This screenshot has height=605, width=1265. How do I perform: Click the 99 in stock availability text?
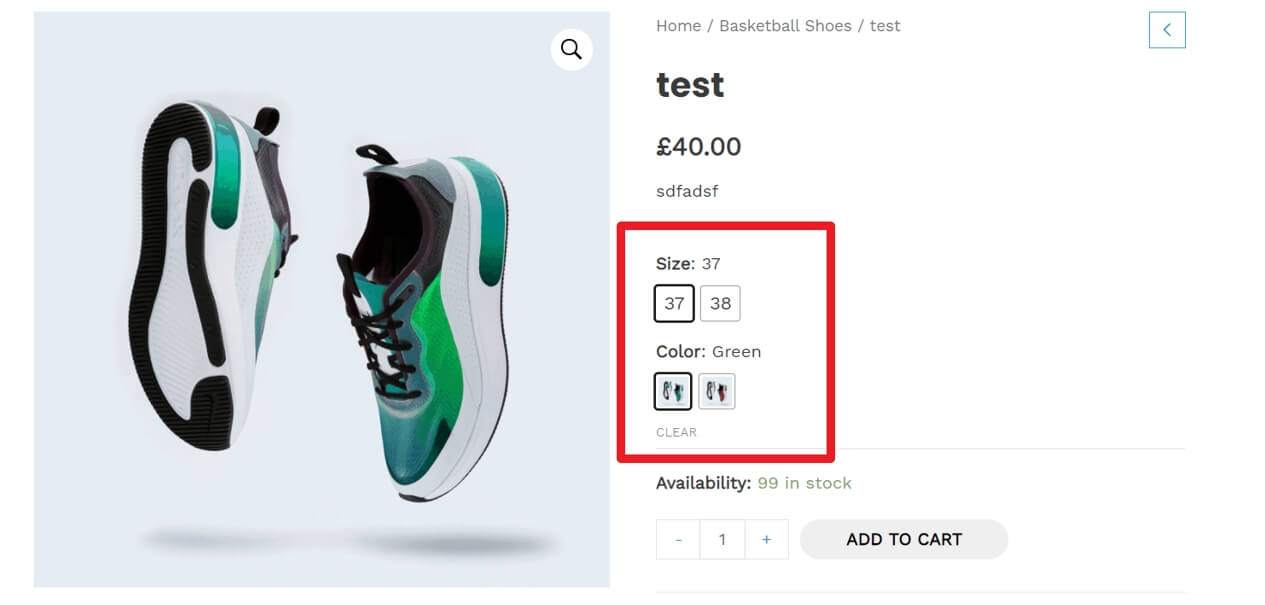[804, 483]
